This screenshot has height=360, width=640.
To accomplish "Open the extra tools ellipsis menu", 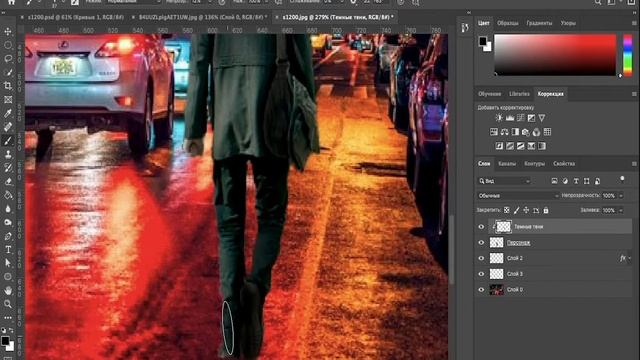I will [x=8, y=317].
